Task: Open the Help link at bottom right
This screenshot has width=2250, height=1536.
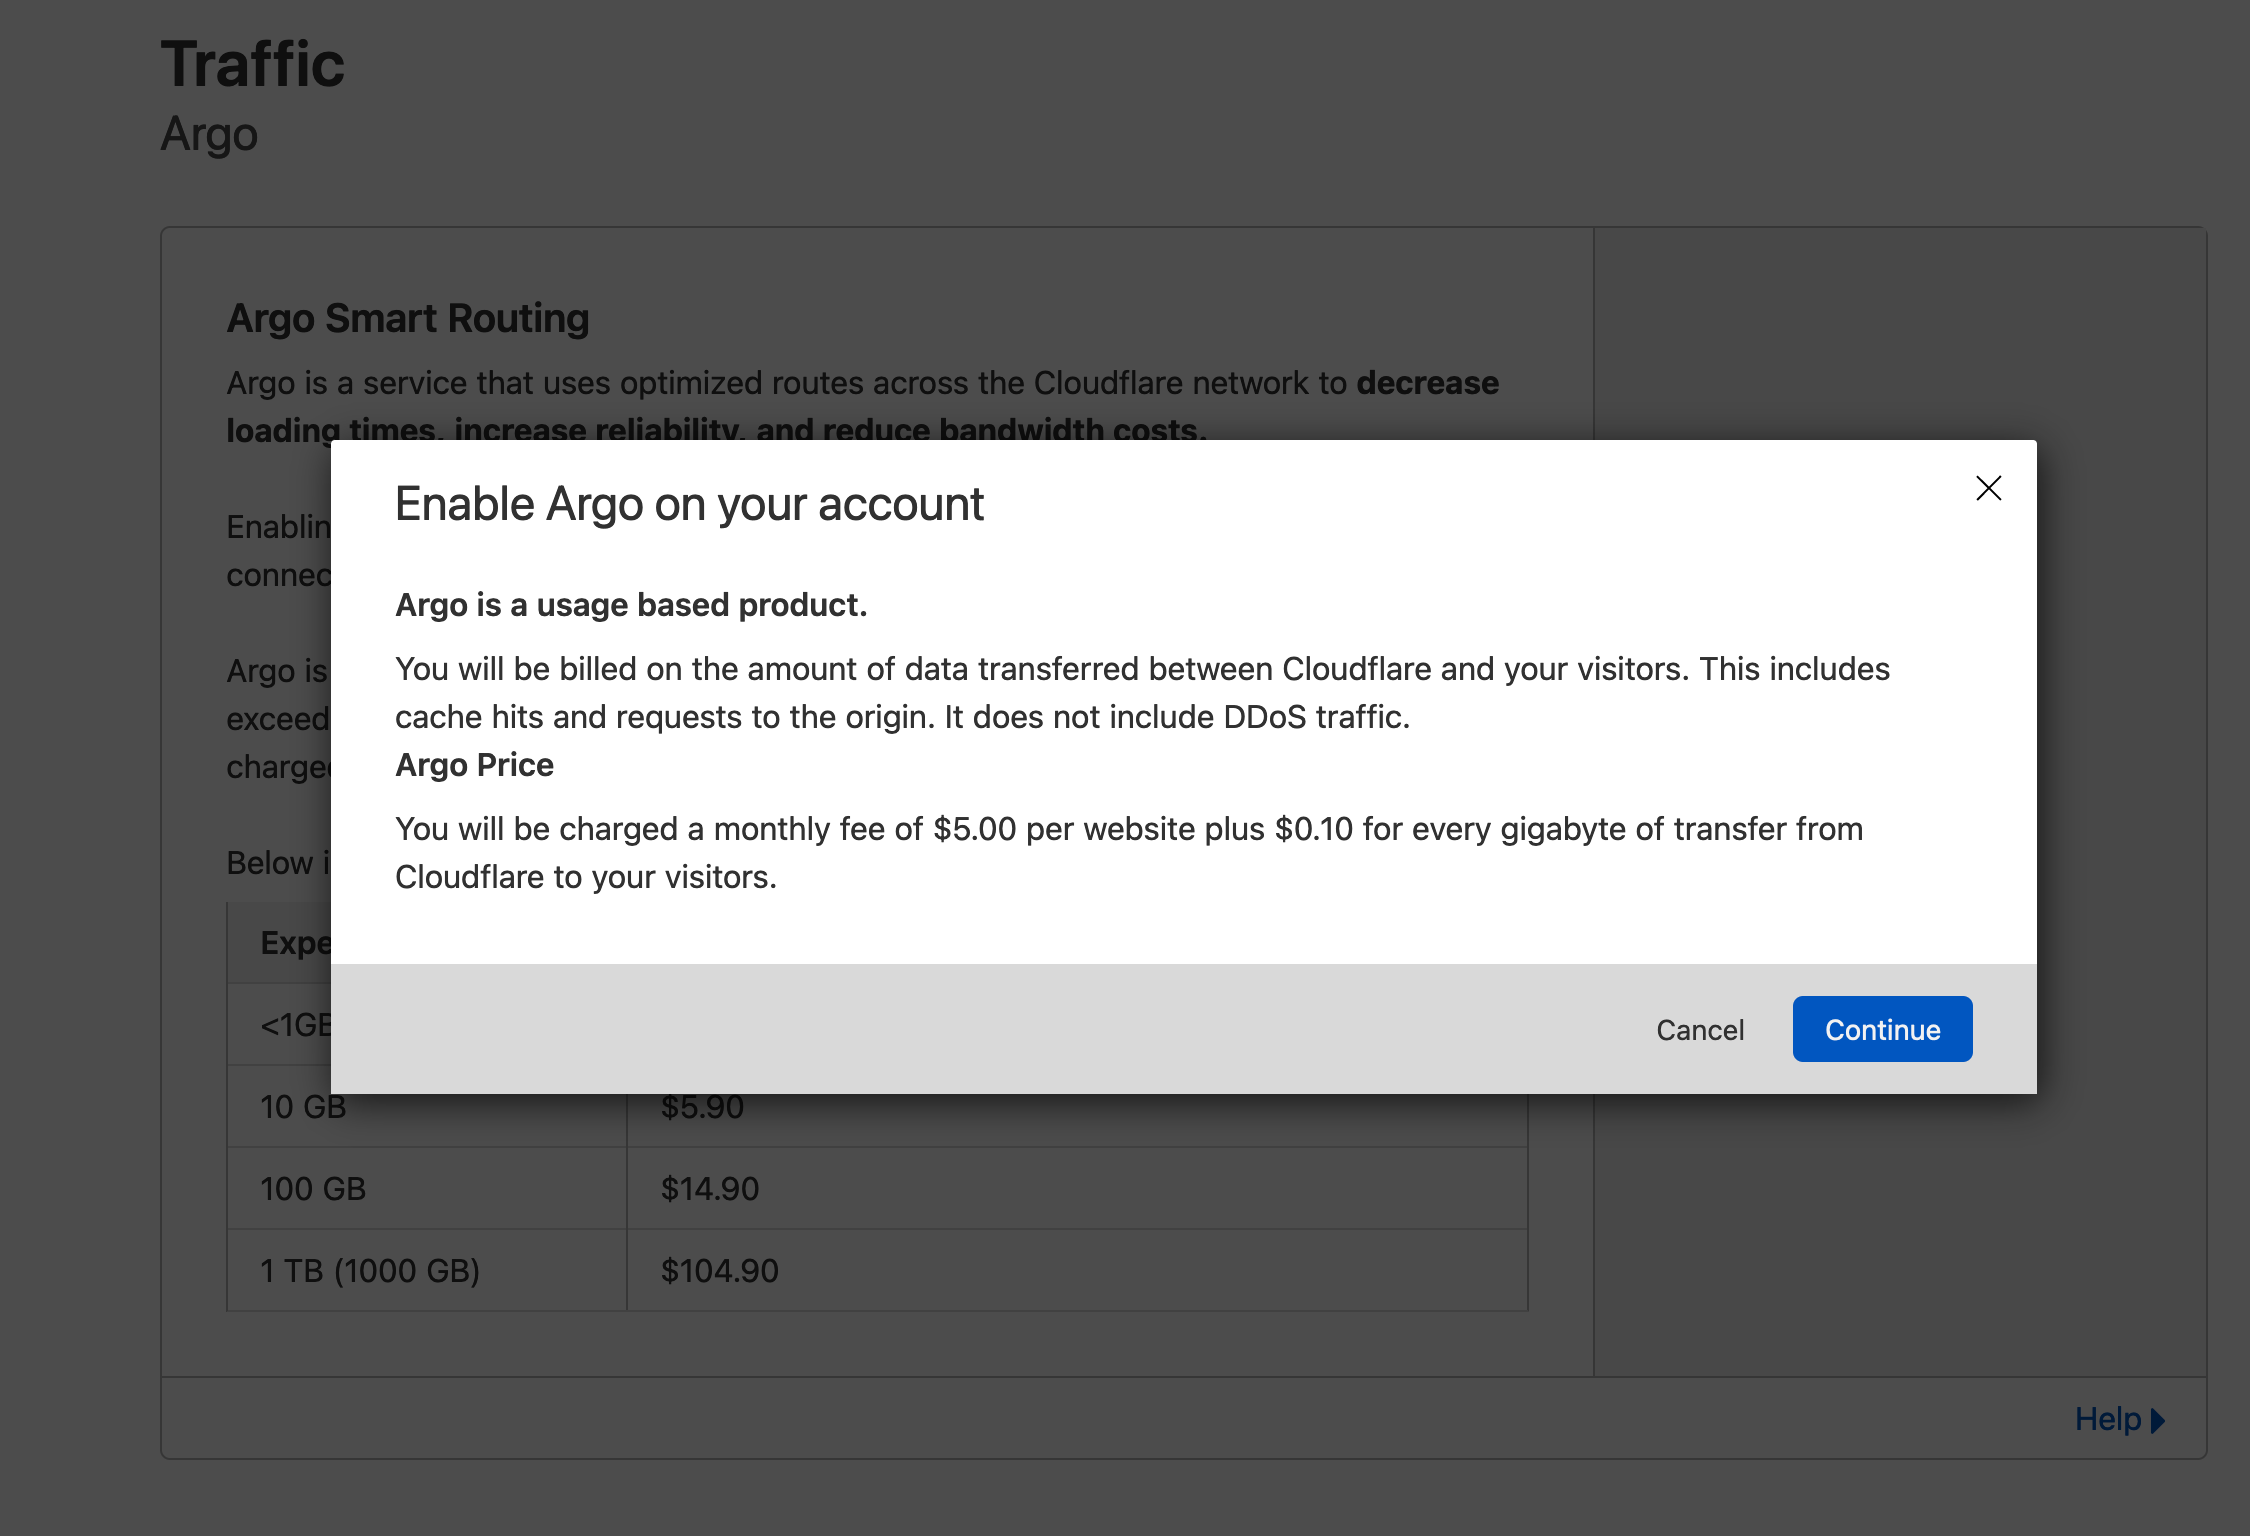Action: [2110, 1418]
